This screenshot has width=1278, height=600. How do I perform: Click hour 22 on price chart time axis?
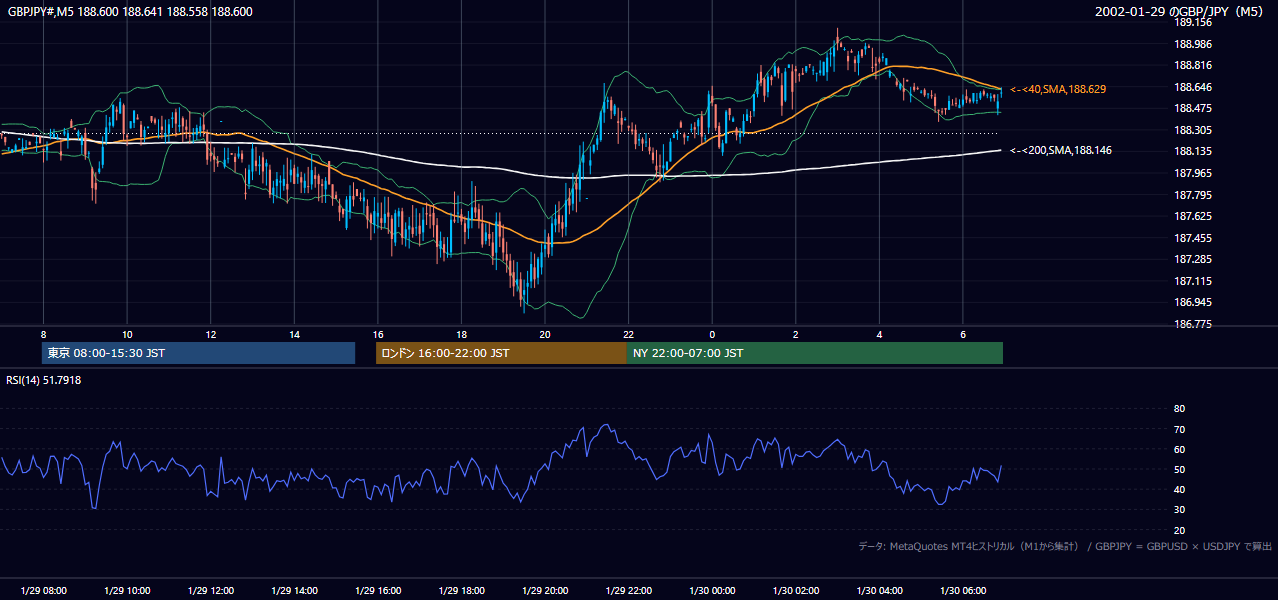pyautogui.click(x=628, y=334)
